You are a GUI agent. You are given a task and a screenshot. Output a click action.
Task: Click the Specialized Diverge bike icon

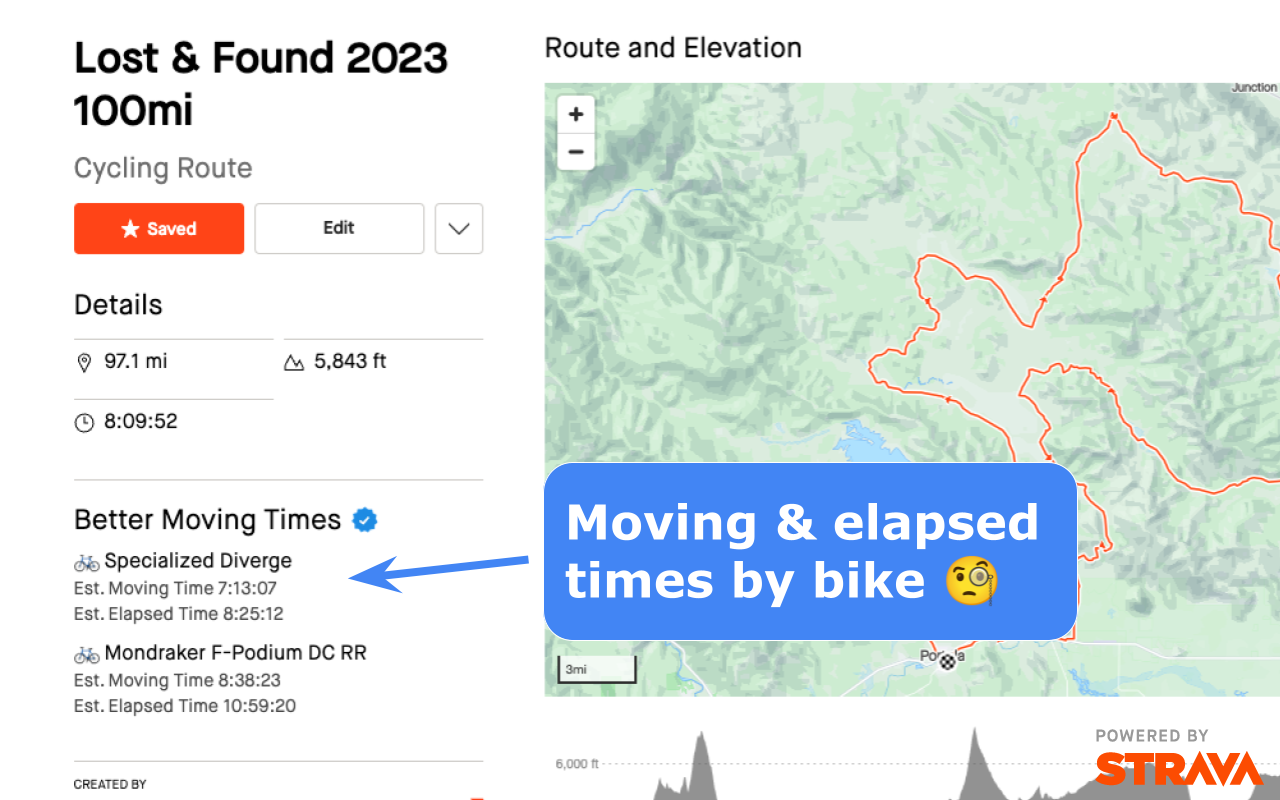pyautogui.click(x=86, y=562)
